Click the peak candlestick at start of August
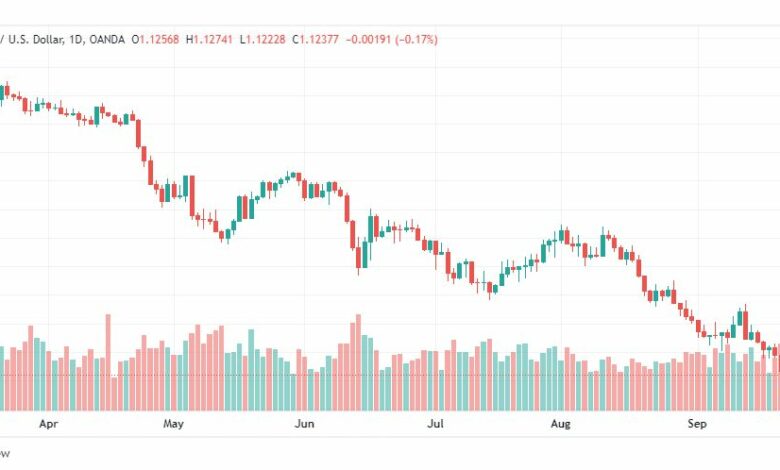The height and width of the screenshot is (470, 780). (x=561, y=234)
